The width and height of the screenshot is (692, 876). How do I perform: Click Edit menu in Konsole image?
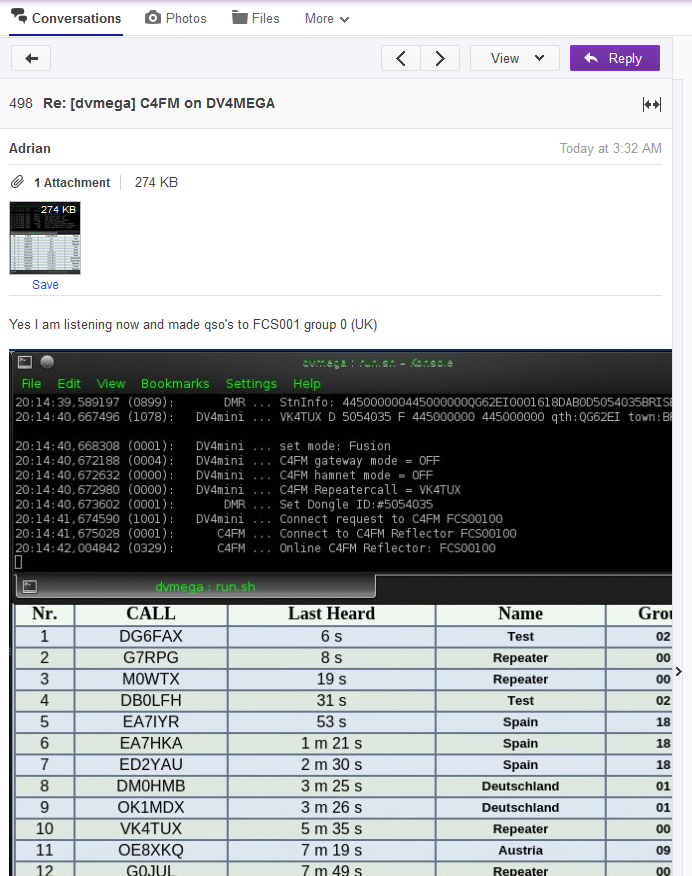pyautogui.click(x=69, y=383)
